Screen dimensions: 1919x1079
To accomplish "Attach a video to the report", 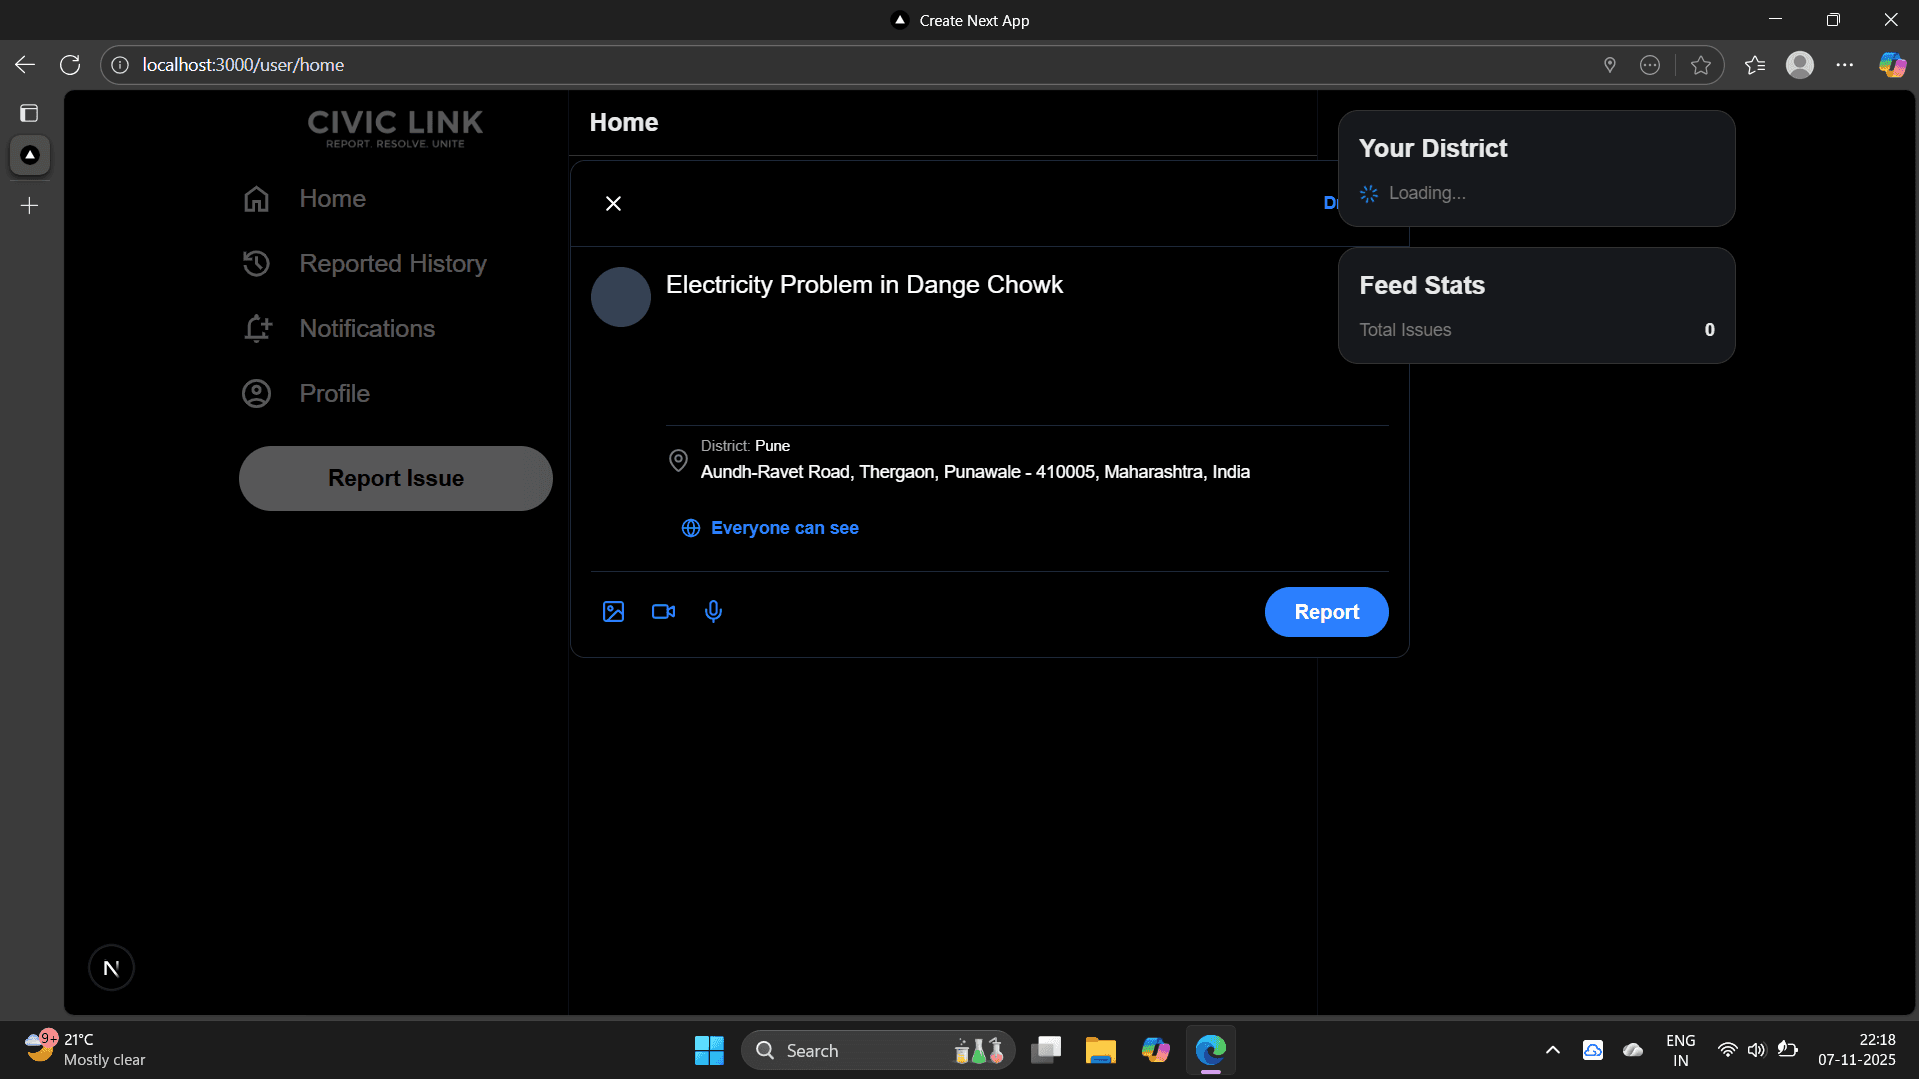I will 663,611.
